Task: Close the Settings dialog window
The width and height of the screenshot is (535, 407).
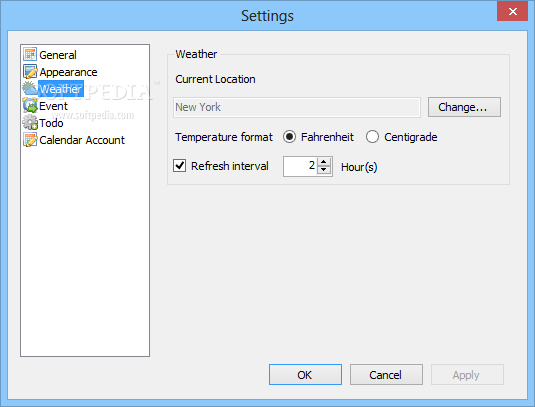Action: point(512,11)
